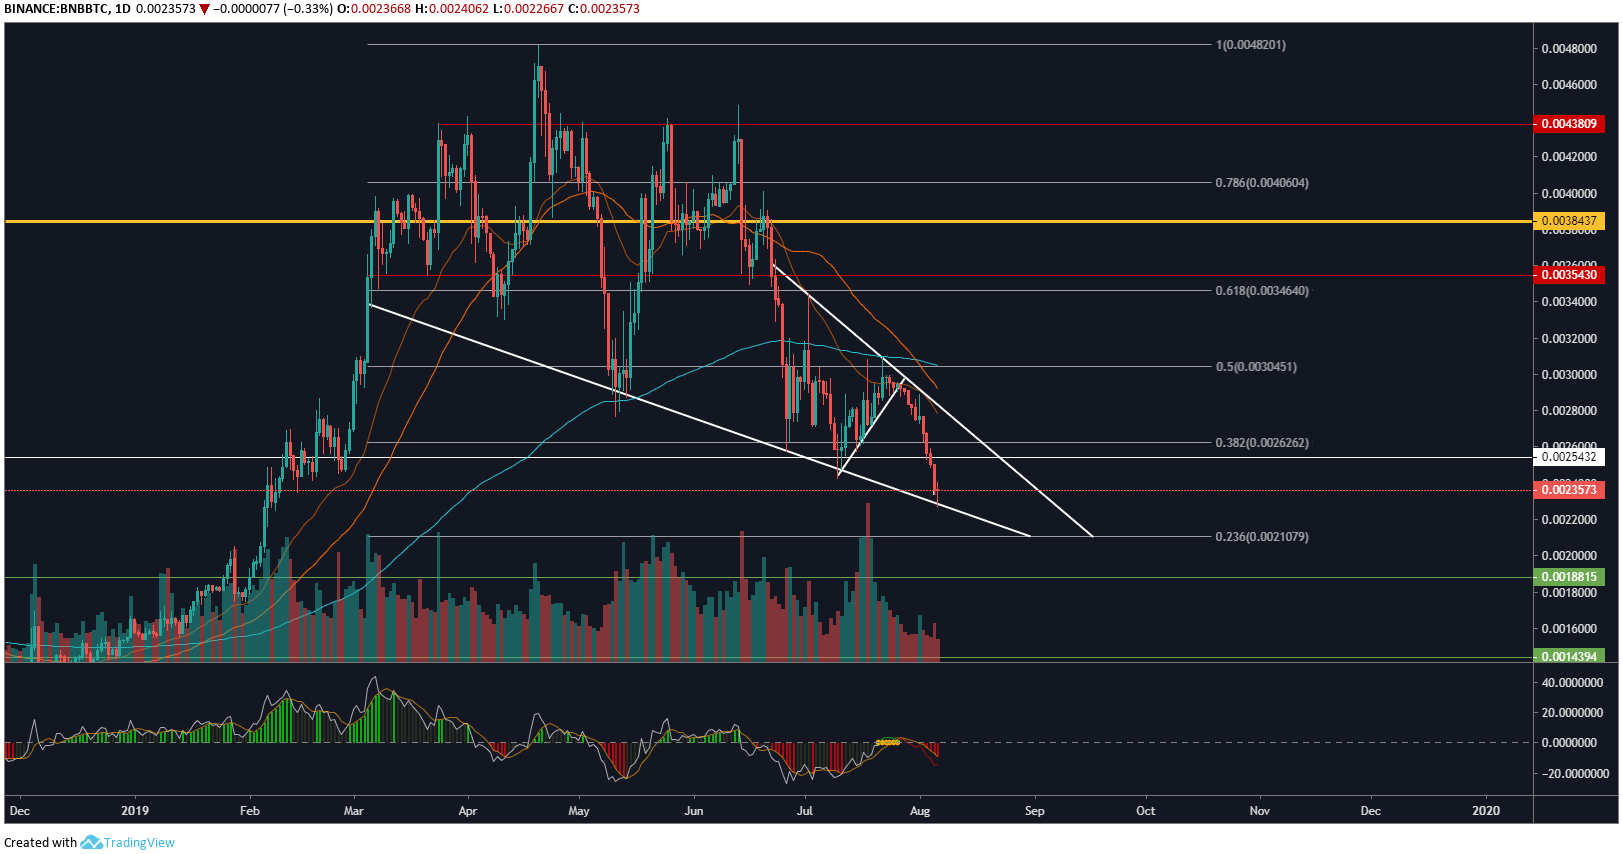The height and width of the screenshot is (854, 1623).
Task: Click the Mar date on time axis
Action: click(353, 811)
